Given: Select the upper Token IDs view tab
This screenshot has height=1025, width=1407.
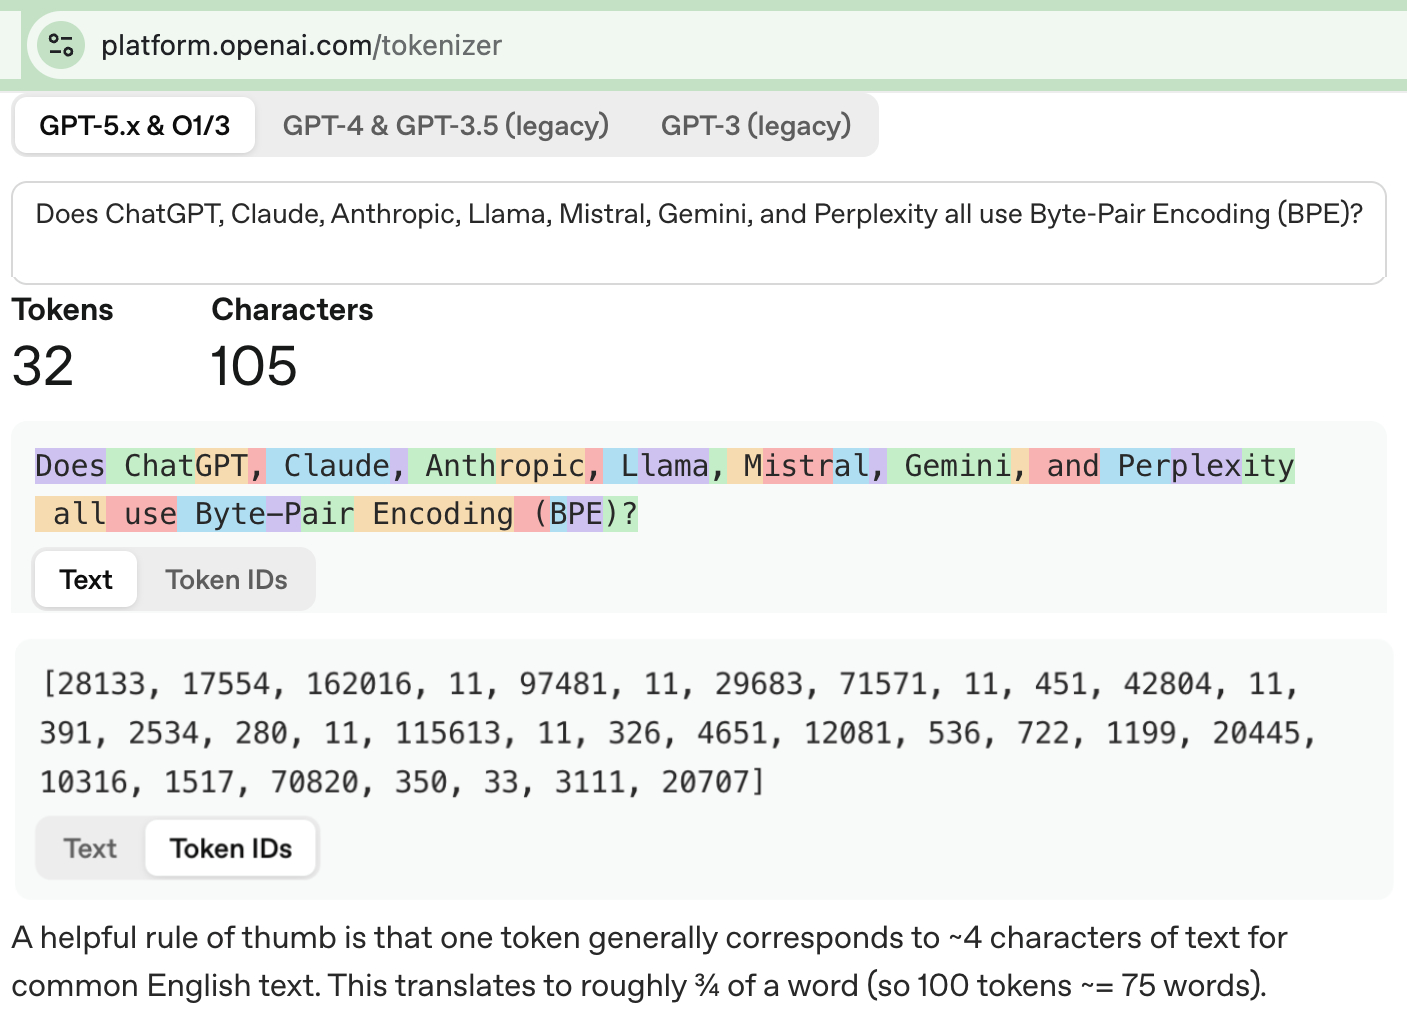Looking at the screenshot, I should tap(227, 579).
